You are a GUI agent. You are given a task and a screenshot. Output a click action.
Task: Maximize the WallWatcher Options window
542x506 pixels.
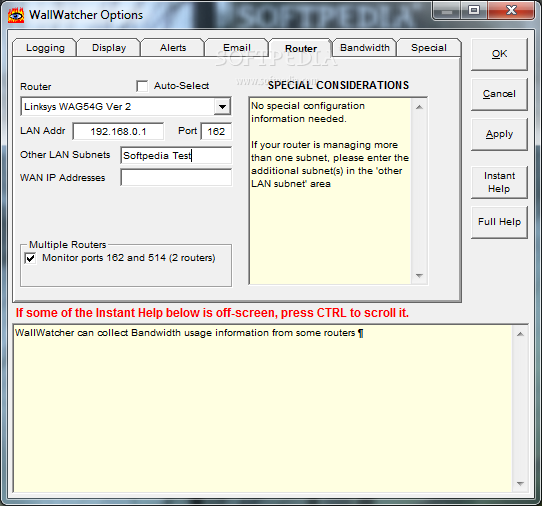pyautogui.click(x=474, y=11)
